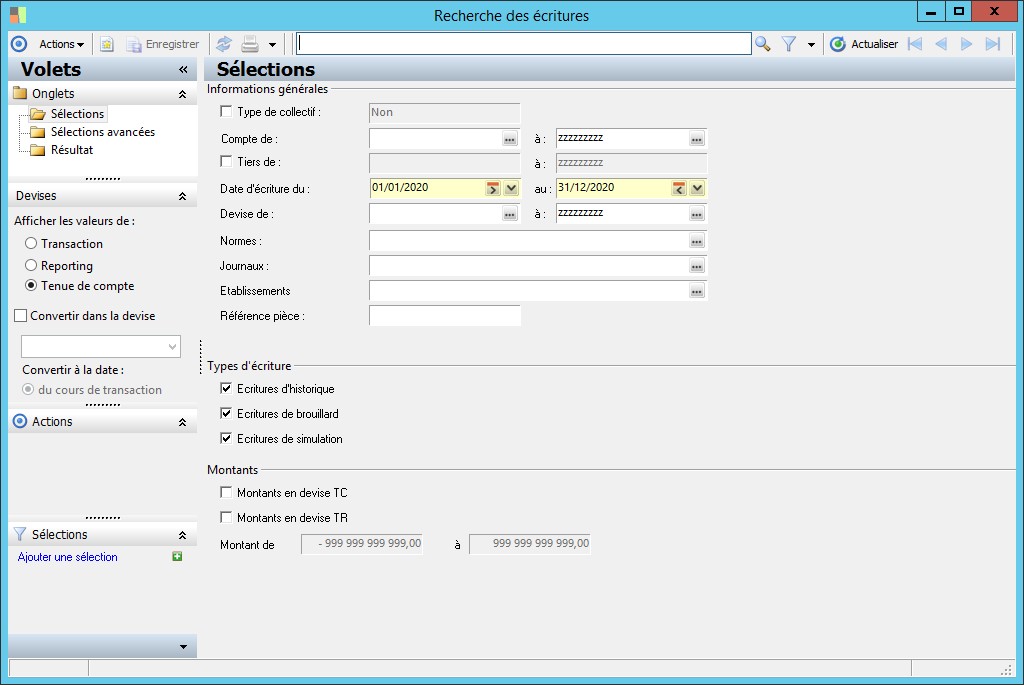
Task: Check the Type de collectif checkbox
Action: click(226, 112)
